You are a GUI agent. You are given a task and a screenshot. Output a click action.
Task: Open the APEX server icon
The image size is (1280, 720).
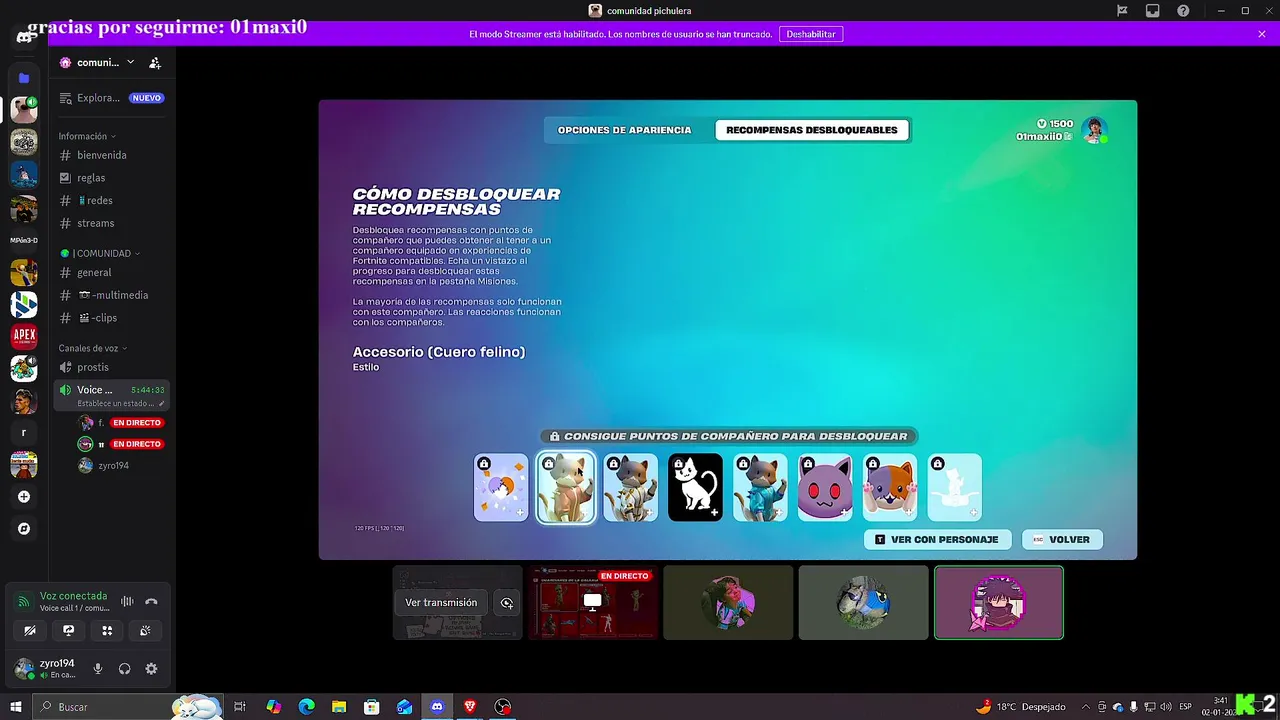point(24,336)
